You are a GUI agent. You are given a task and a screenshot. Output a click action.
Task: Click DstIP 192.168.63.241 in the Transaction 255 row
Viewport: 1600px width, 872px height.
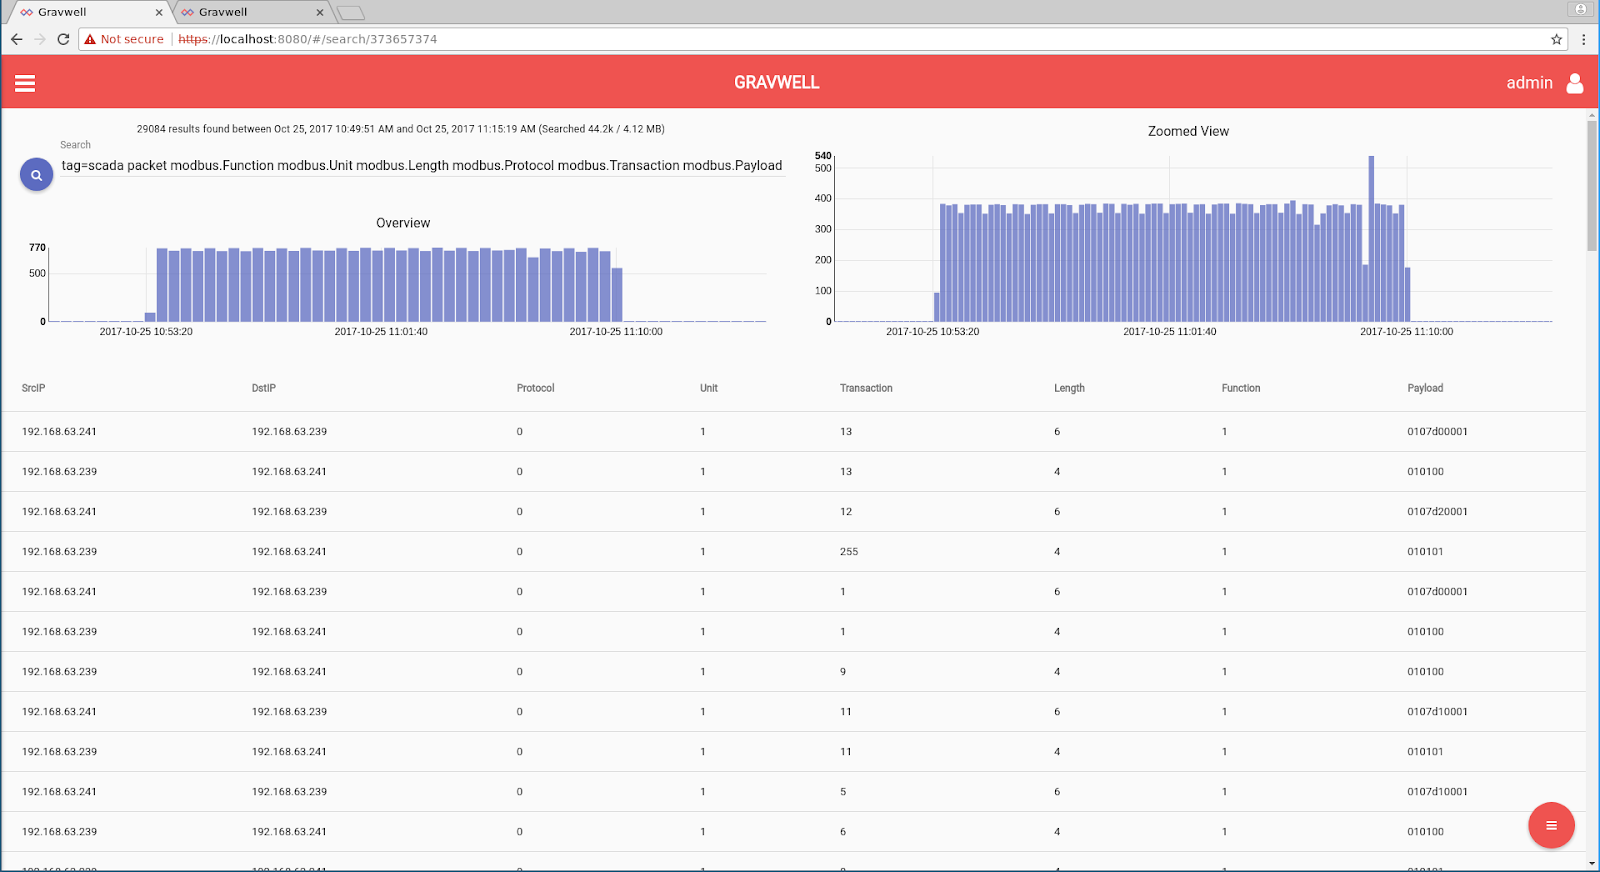tap(289, 552)
